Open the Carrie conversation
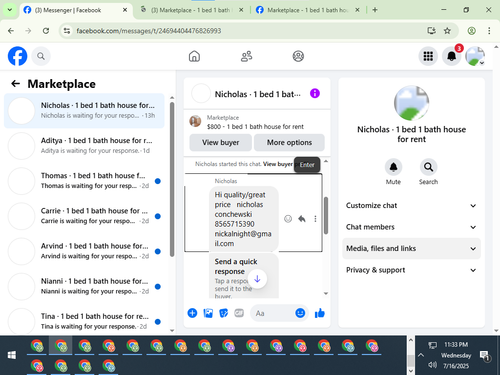Image resolution: width=500 pixels, height=375 pixels. 84,216
